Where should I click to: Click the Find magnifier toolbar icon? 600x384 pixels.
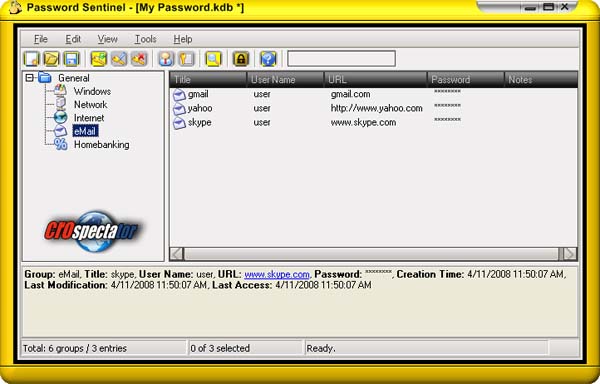(213, 59)
